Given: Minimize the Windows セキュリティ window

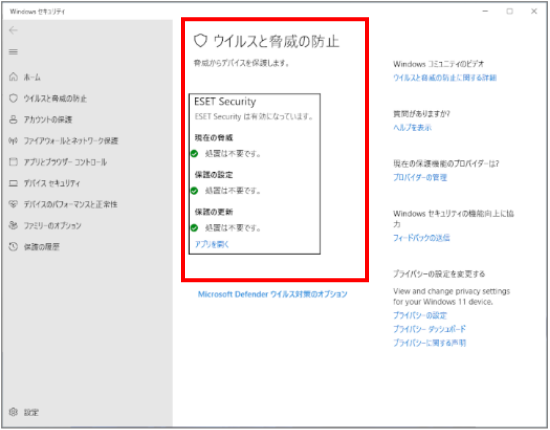Looking at the screenshot, I should tap(485, 11).
